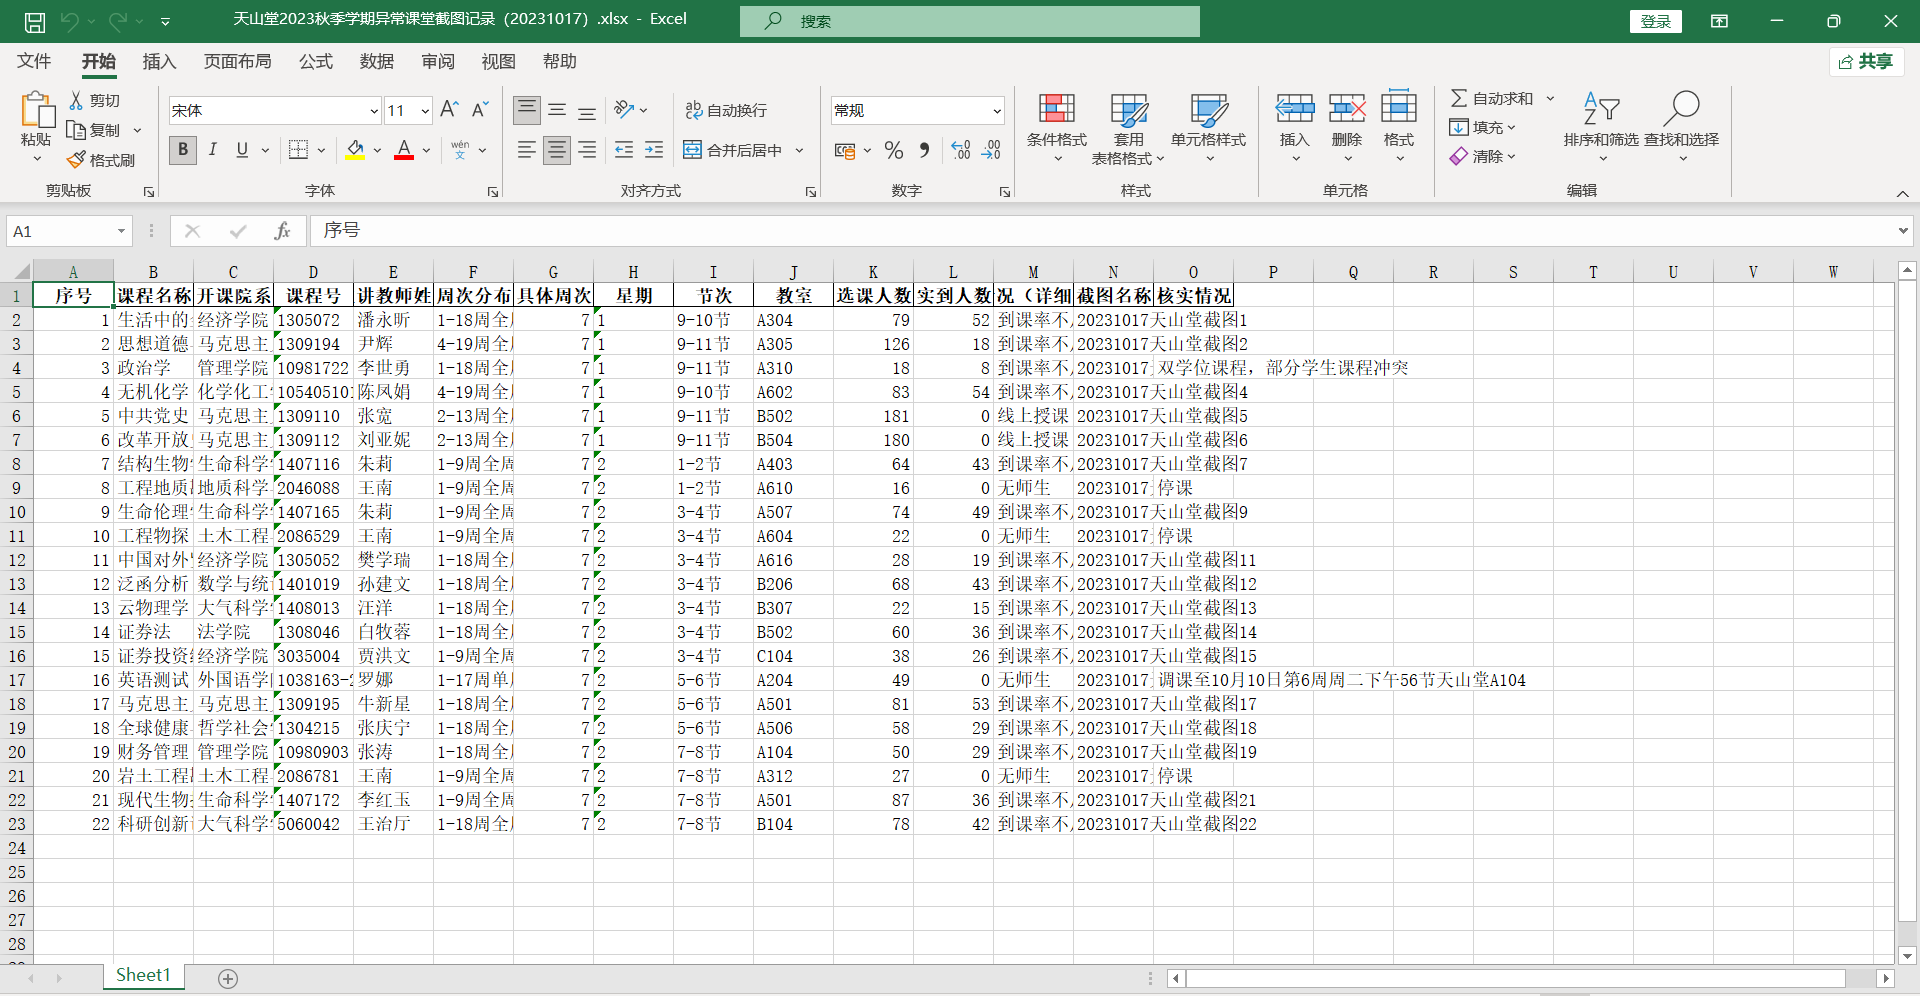Open the font size dropdown

point(425,111)
